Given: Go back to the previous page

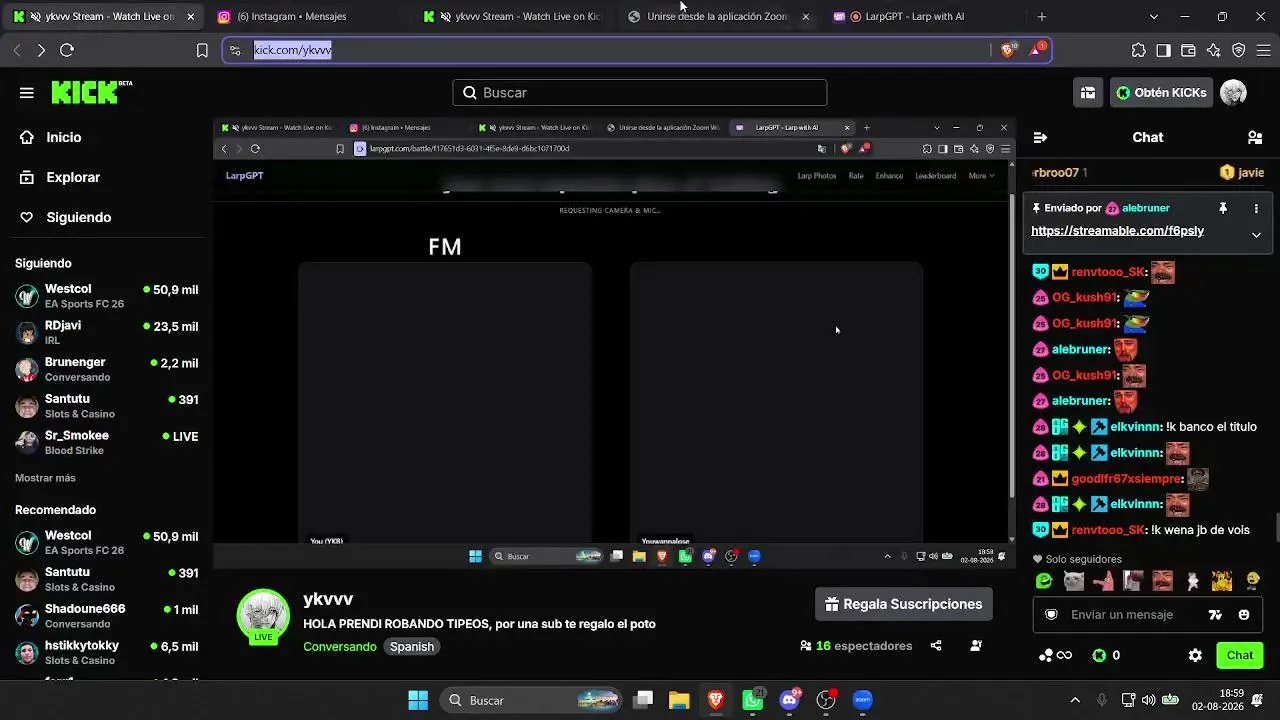Looking at the screenshot, I should point(17,50).
